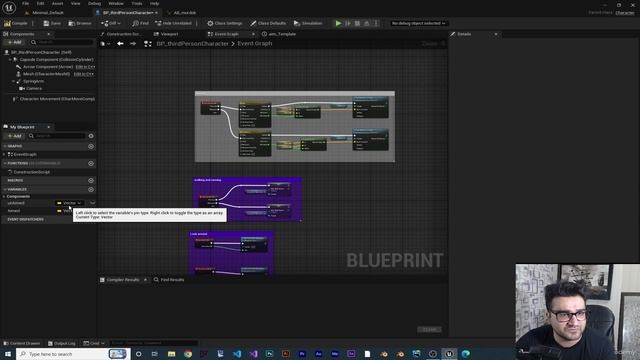640x360 pixels.
Task: Open the Content Drawer
Action: click(22, 343)
